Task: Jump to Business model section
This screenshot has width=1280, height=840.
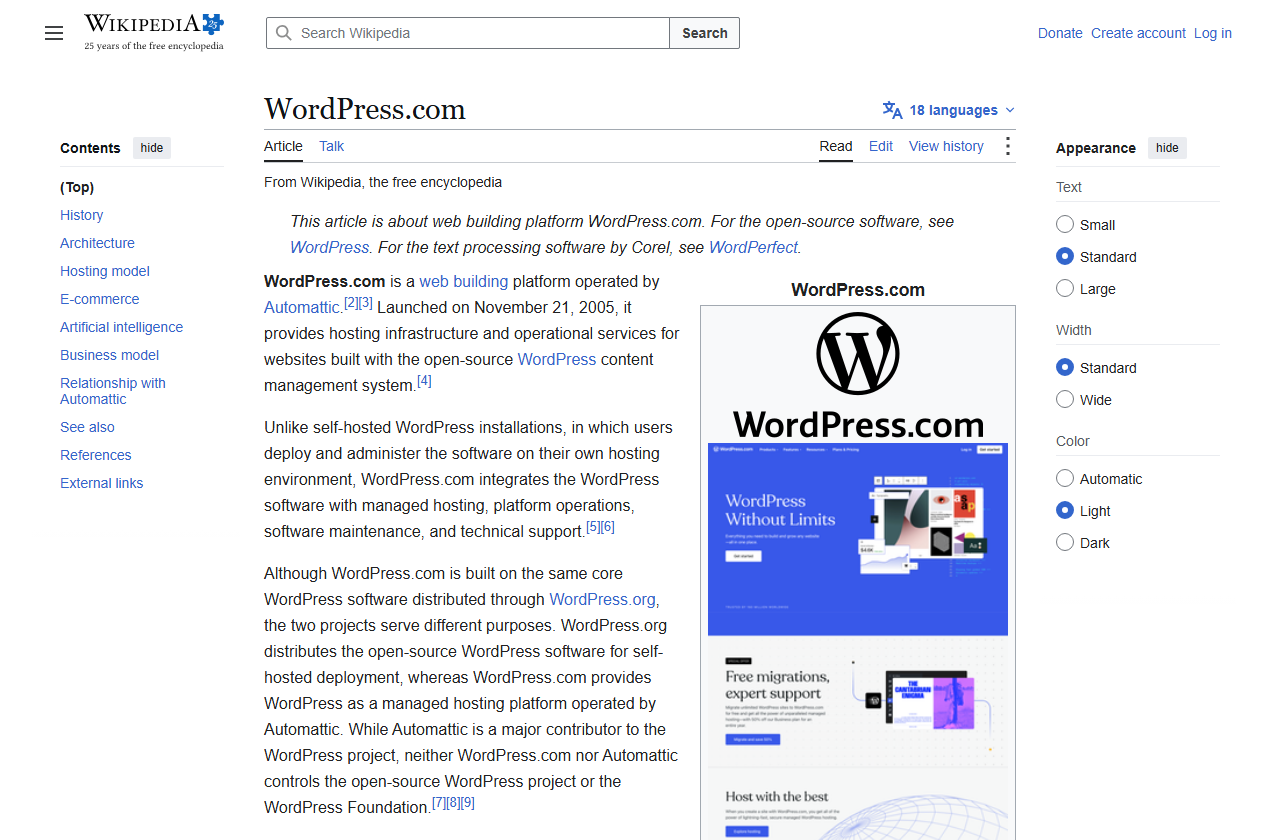Action: pos(110,355)
